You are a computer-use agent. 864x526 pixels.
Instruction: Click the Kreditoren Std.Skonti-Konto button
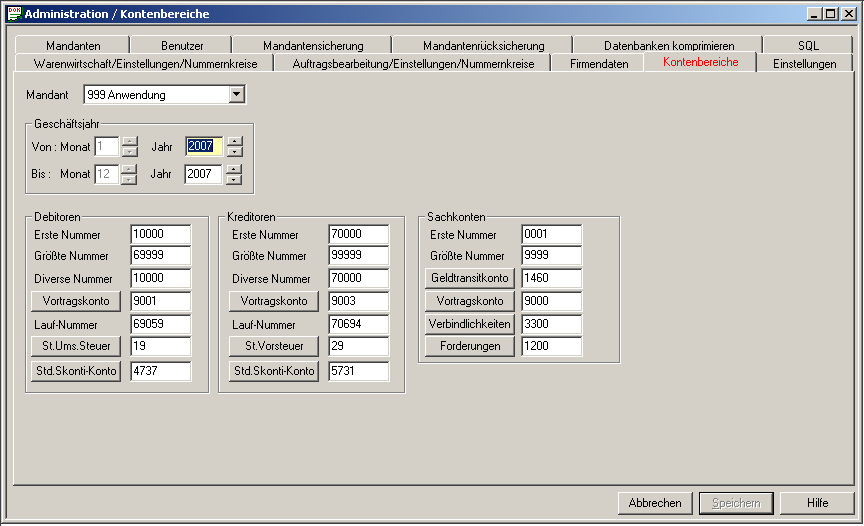(x=274, y=371)
